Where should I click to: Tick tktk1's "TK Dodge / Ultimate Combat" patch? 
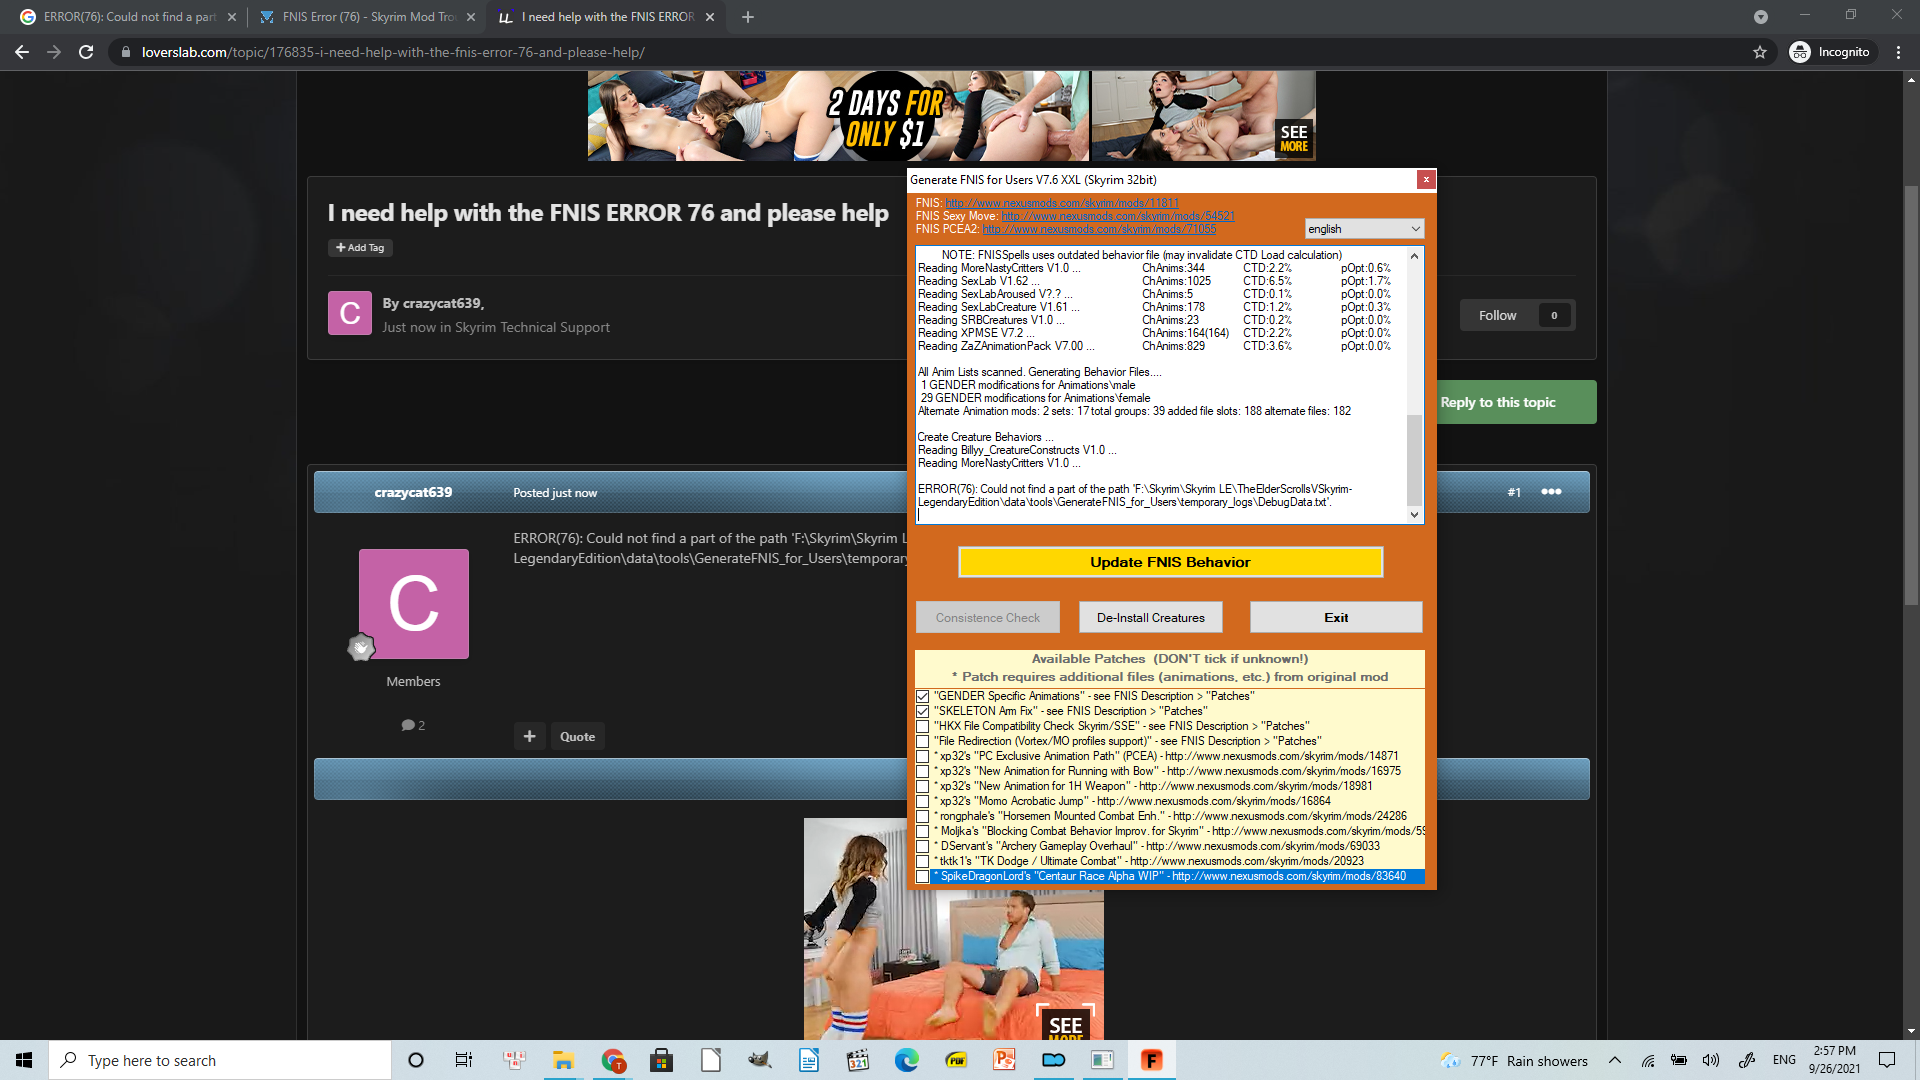(923, 862)
